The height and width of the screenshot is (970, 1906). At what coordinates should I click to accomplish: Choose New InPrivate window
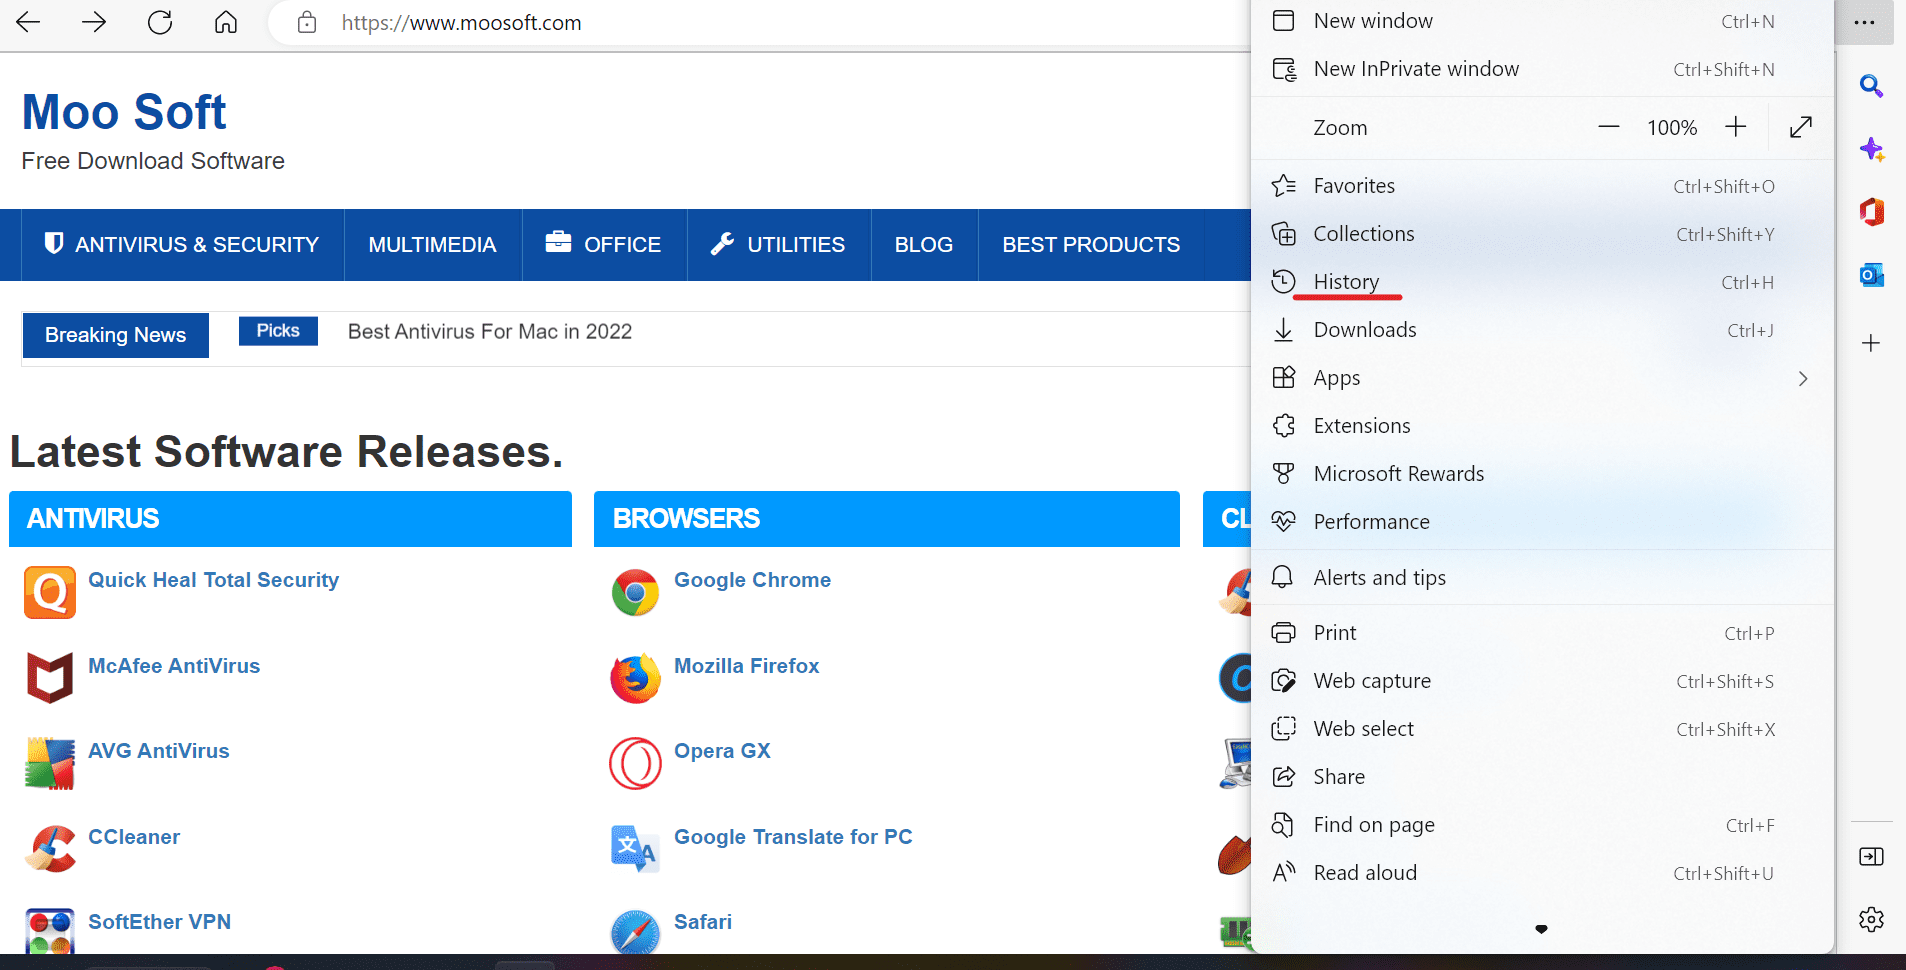point(1542,69)
